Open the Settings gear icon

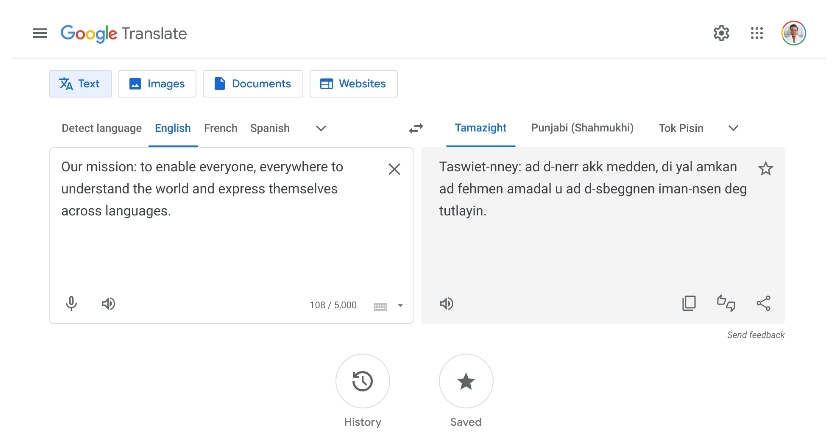pos(721,33)
